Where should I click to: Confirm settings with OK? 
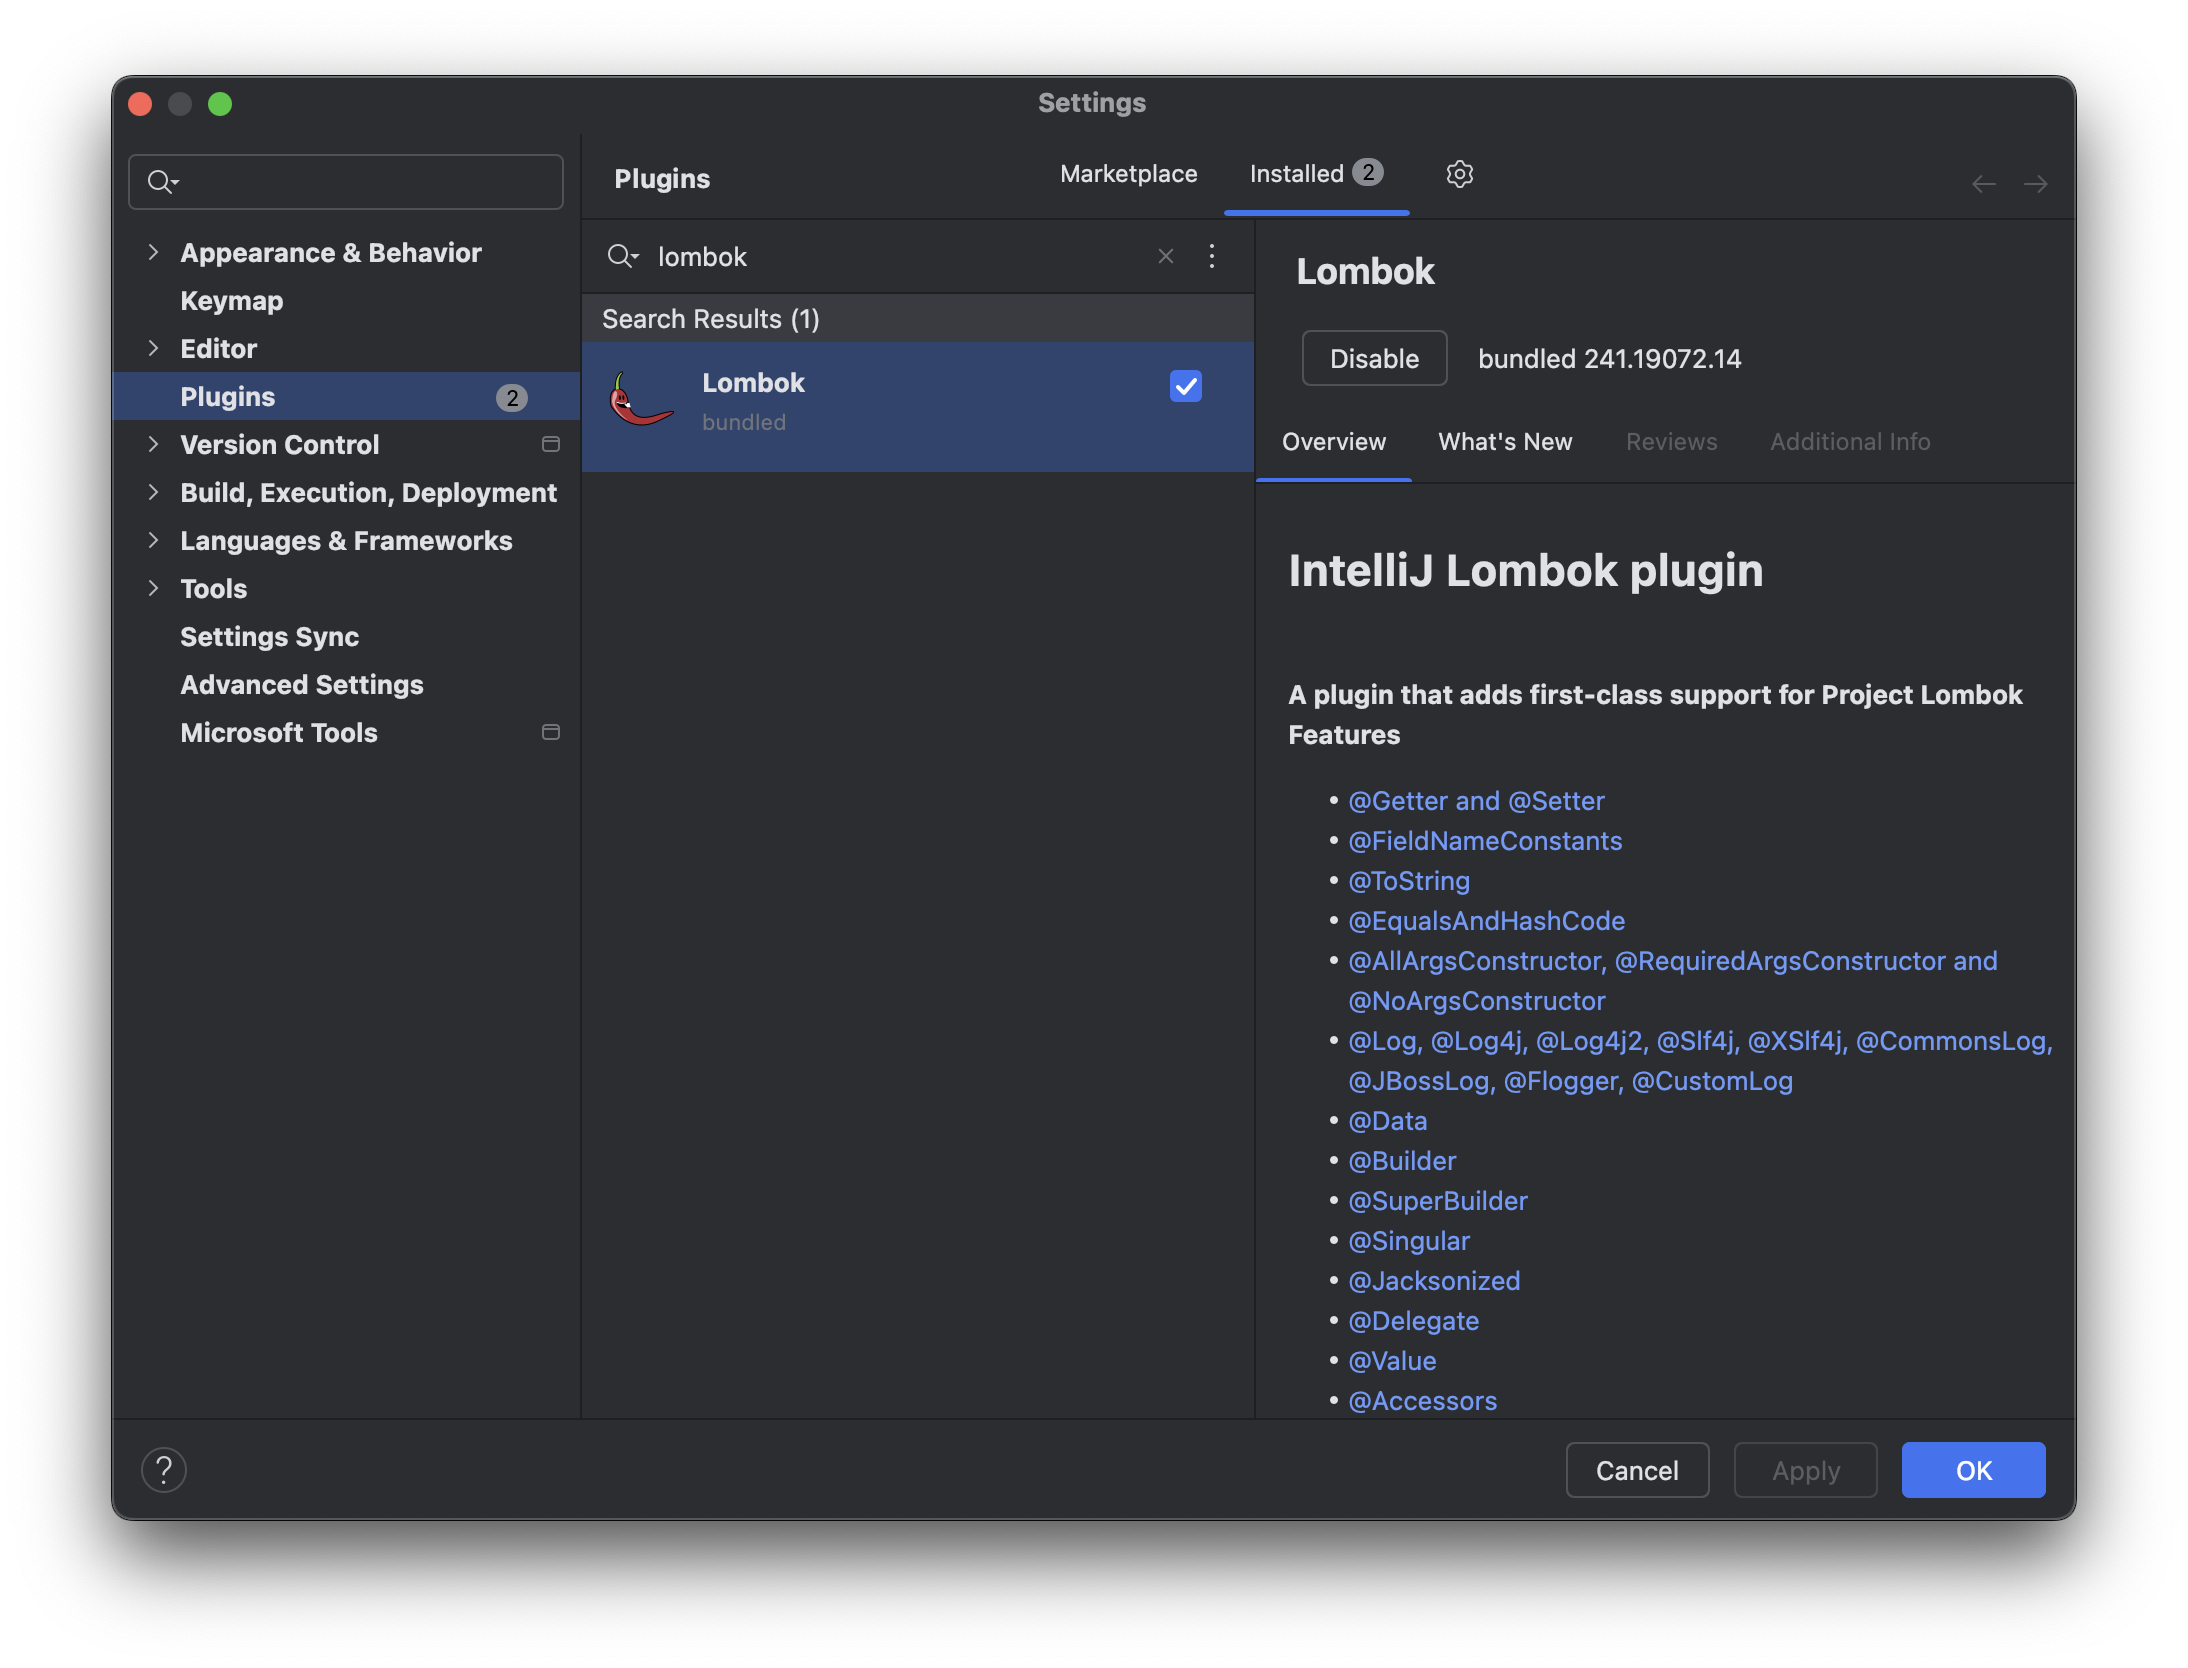[x=1973, y=1470]
